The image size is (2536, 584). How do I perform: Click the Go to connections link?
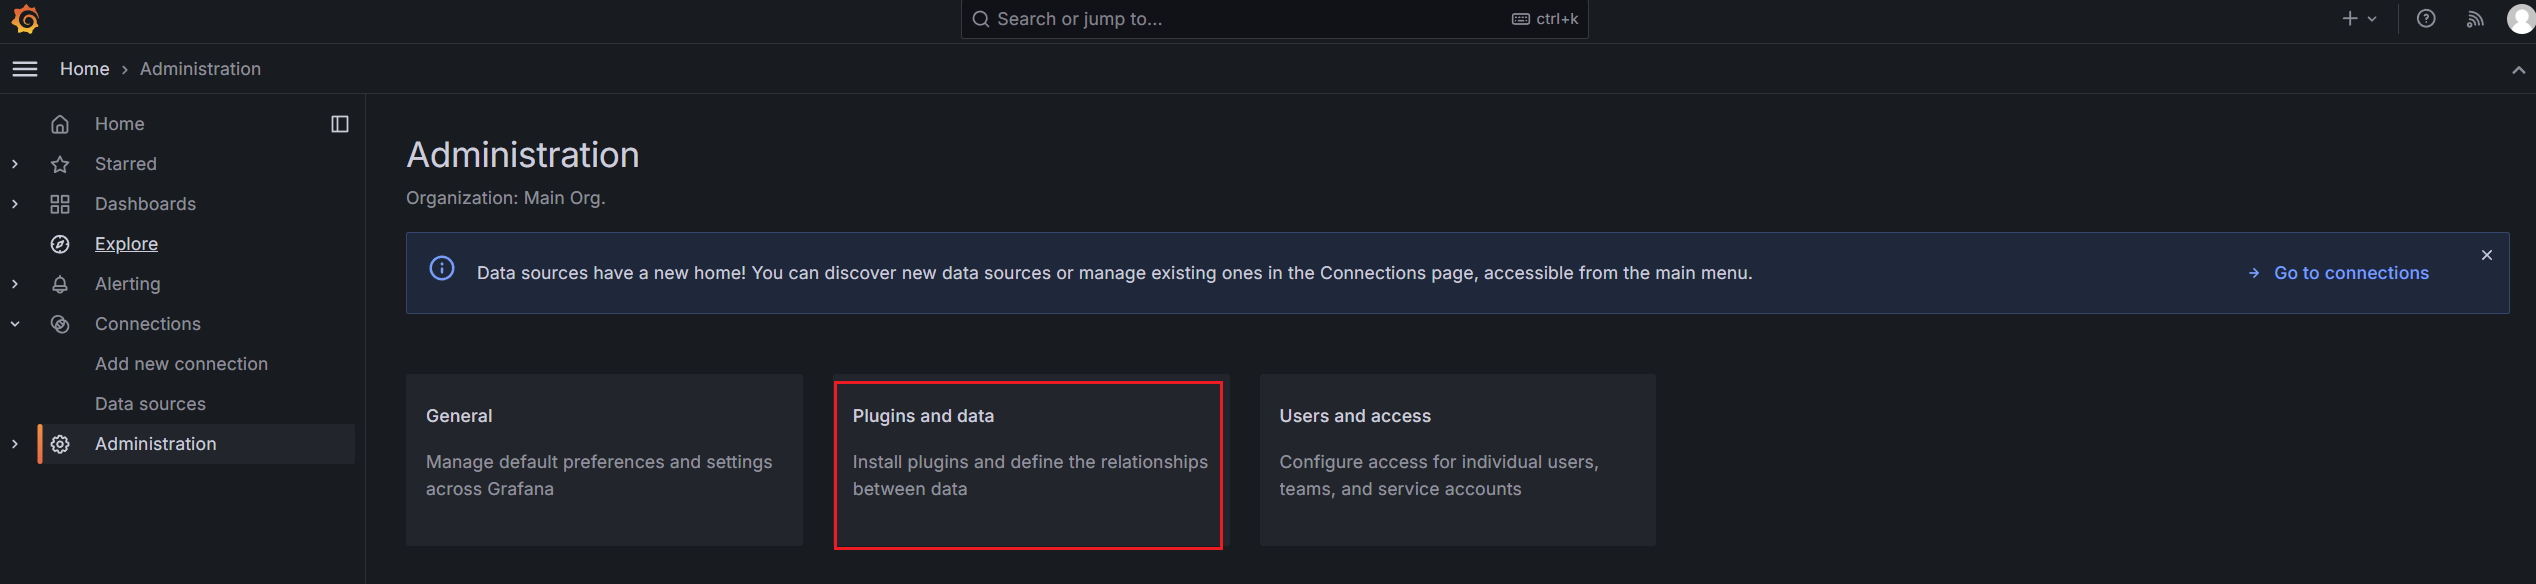(2350, 273)
